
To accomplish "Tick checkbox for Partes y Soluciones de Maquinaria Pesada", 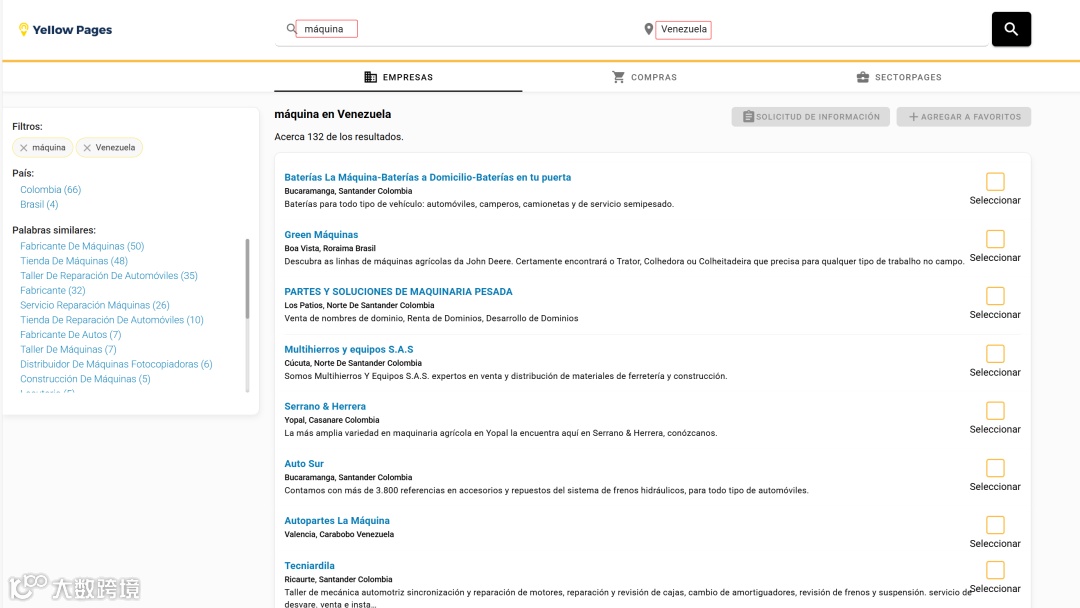I will [x=995, y=296].
